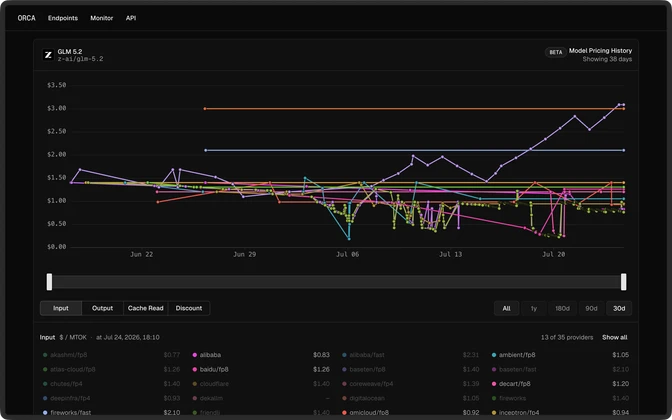Select the 180d time range

562,309
